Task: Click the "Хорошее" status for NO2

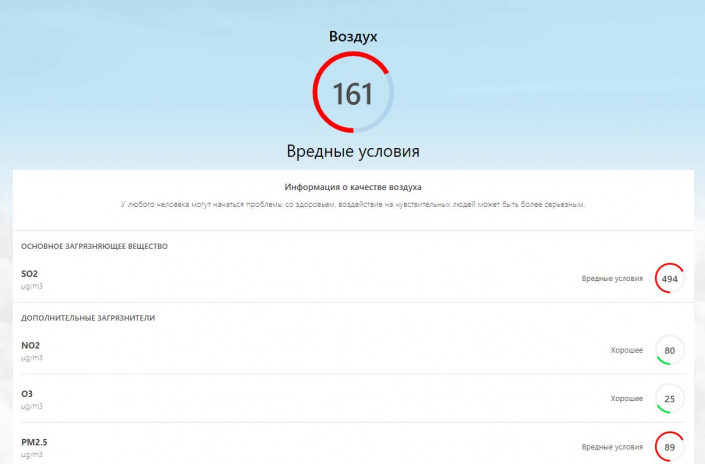Action: (626, 351)
